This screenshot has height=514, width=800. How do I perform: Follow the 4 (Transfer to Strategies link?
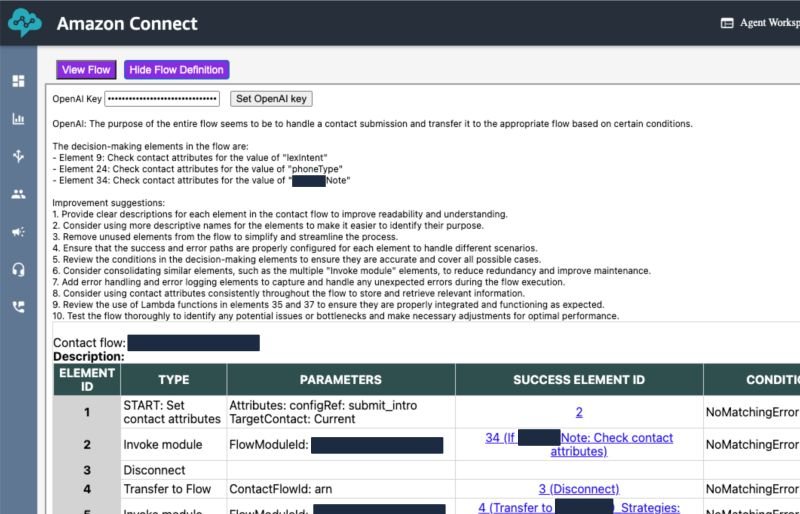[579, 508]
